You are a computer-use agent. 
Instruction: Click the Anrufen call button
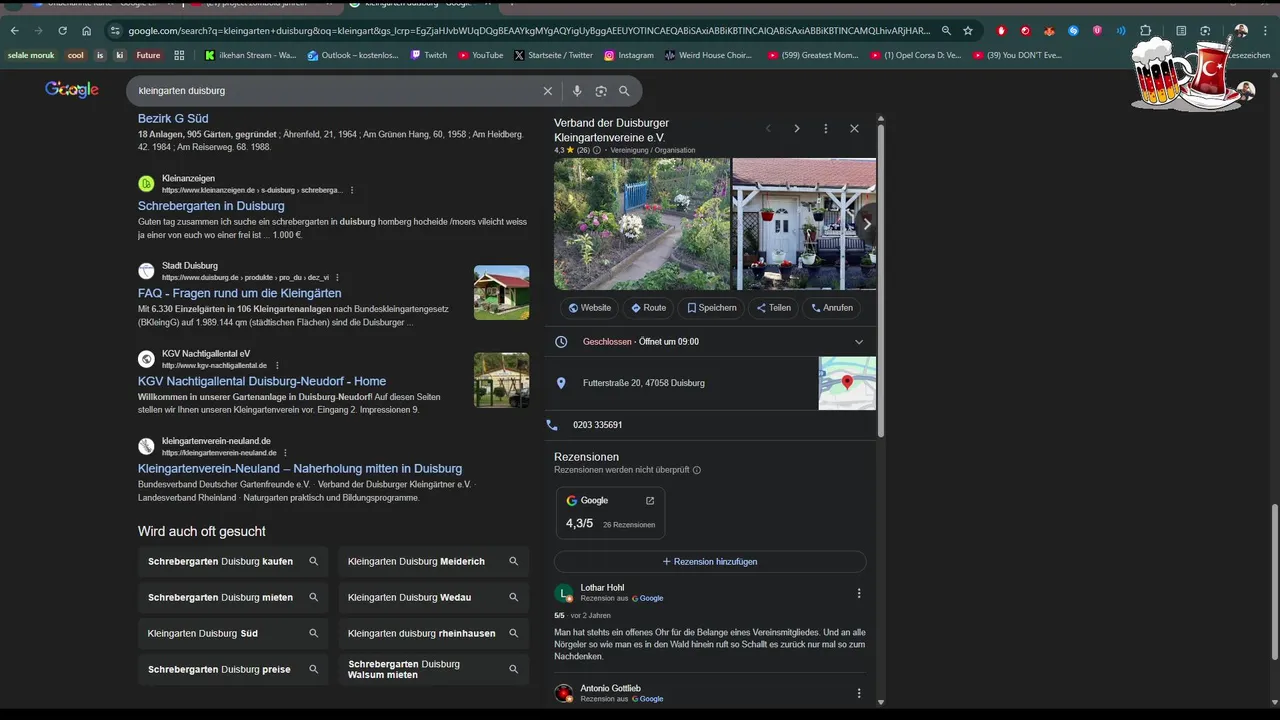tap(832, 308)
